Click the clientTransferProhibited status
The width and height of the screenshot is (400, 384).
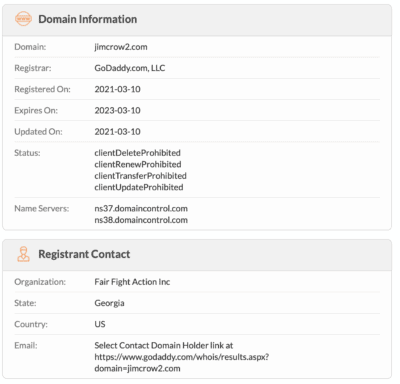pyautogui.click(x=140, y=176)
